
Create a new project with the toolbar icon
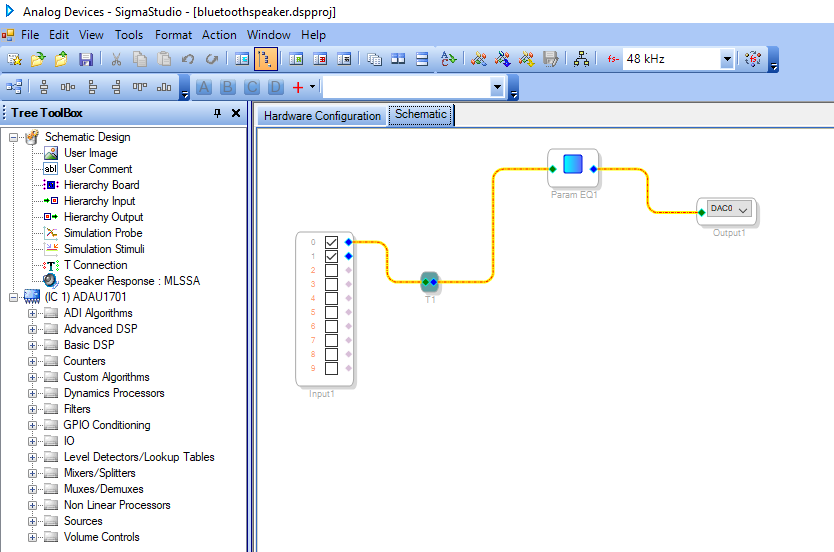pyautogui.click(x=14, y=59)
